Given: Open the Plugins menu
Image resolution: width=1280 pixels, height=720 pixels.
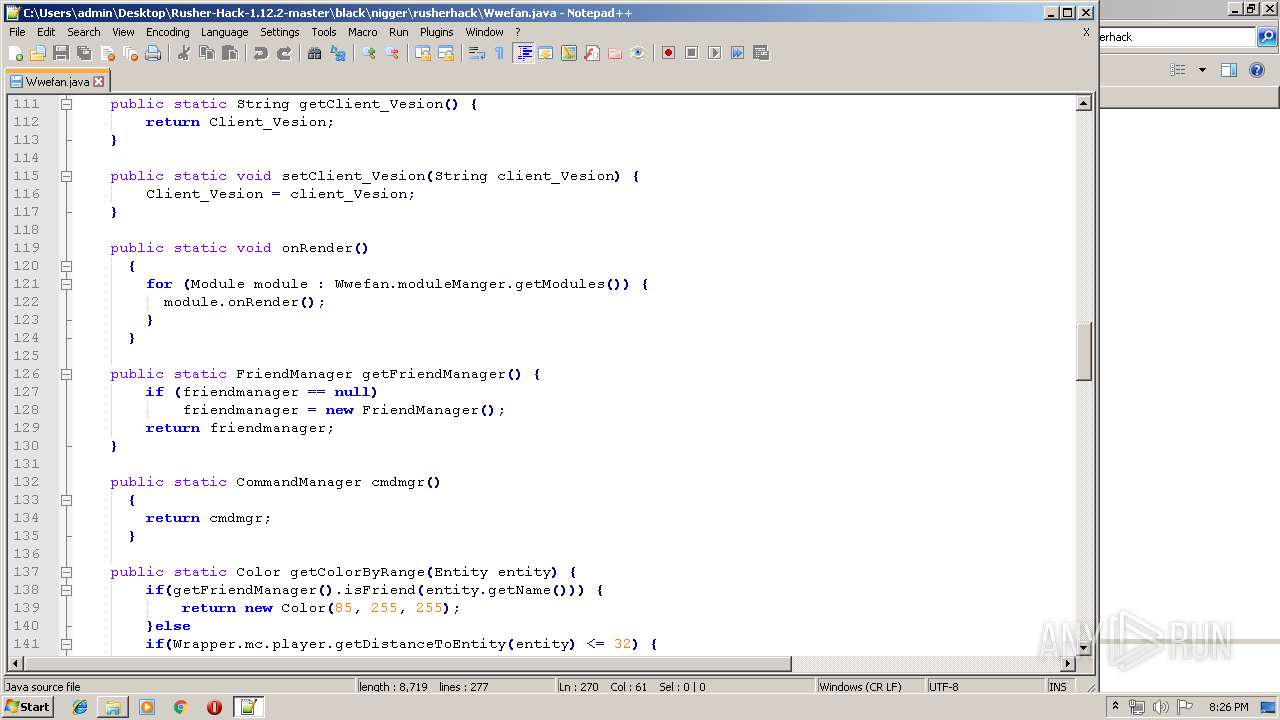Looking at the screenshot, I should 436,32.
